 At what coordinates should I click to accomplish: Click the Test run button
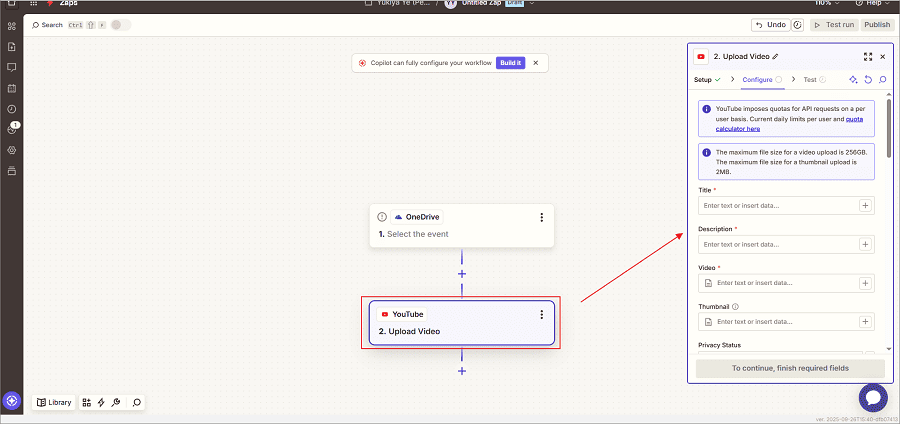coord(834,25)
